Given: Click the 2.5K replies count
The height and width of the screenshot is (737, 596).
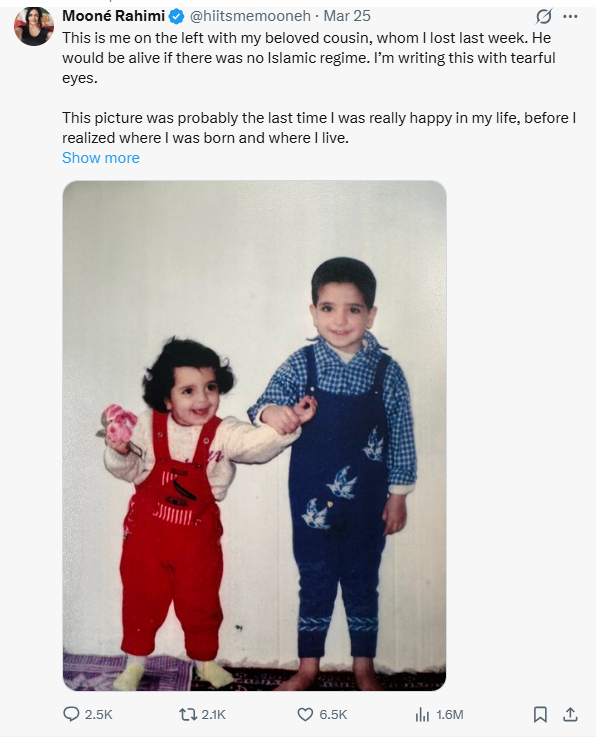Looking at the screenshot, I should pyautogui.click(x=99, y=715).
